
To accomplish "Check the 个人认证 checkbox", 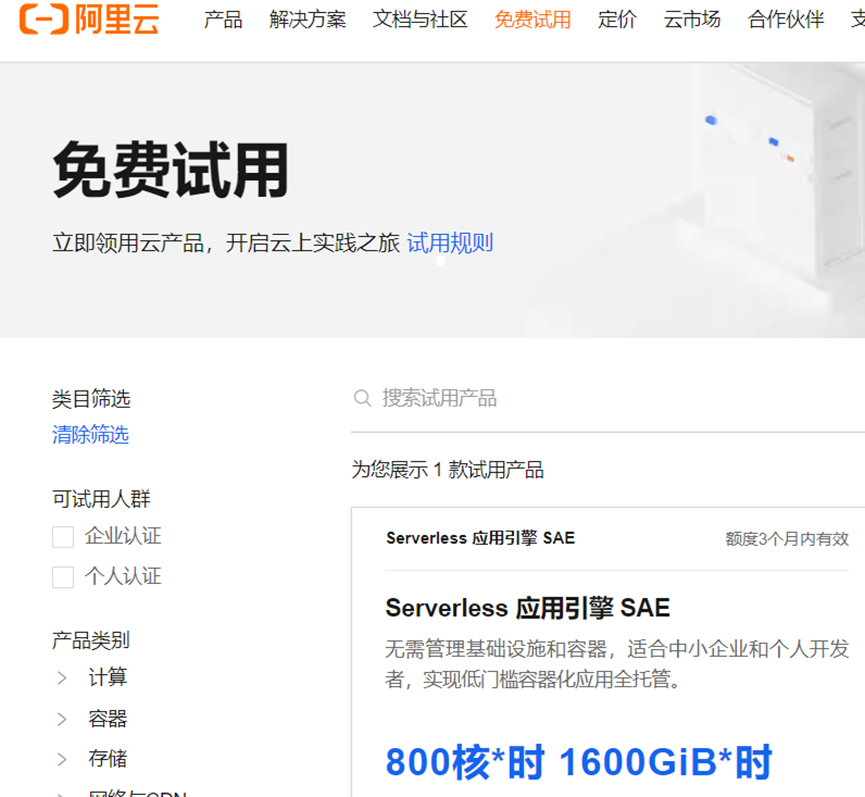I will pos(63,577).
